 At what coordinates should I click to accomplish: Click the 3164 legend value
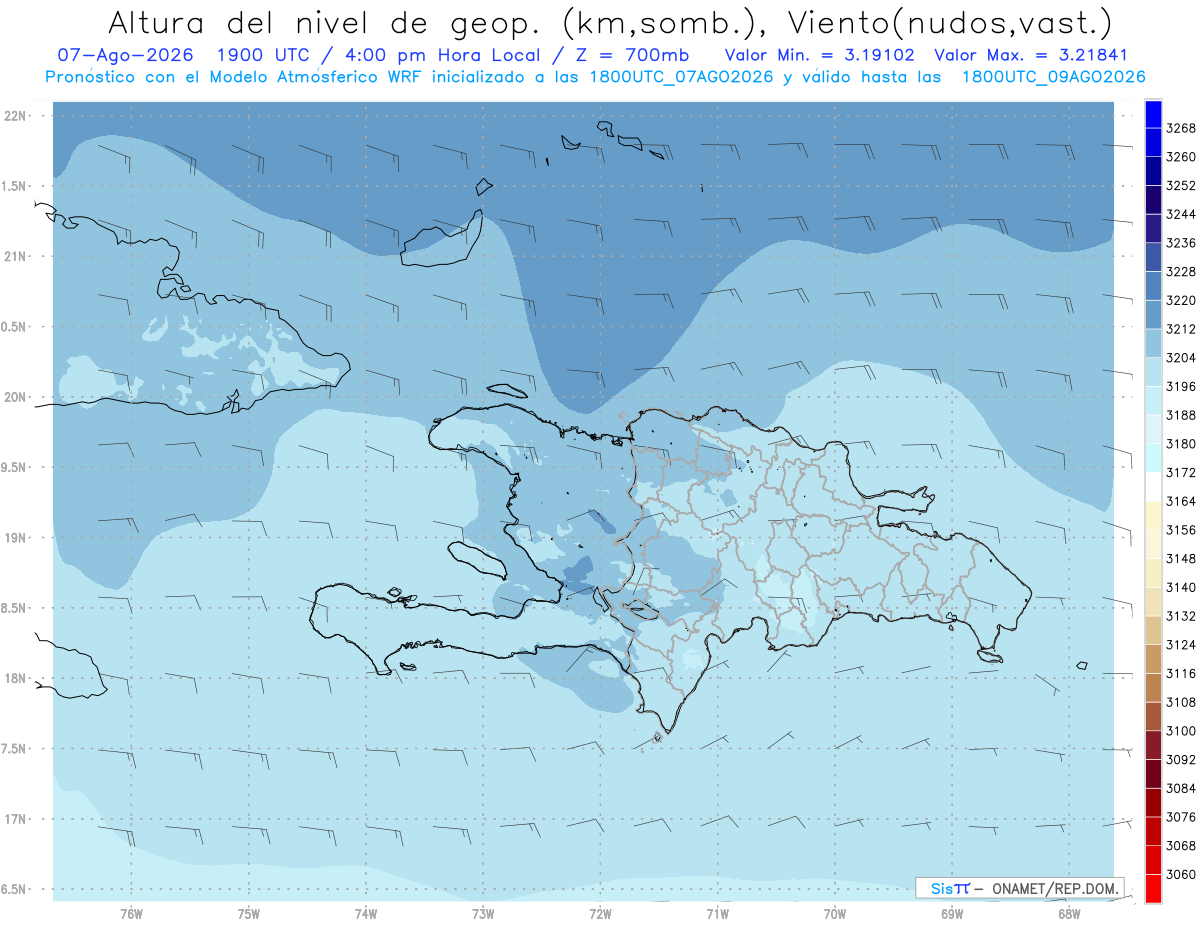(x=1181, y=501)
